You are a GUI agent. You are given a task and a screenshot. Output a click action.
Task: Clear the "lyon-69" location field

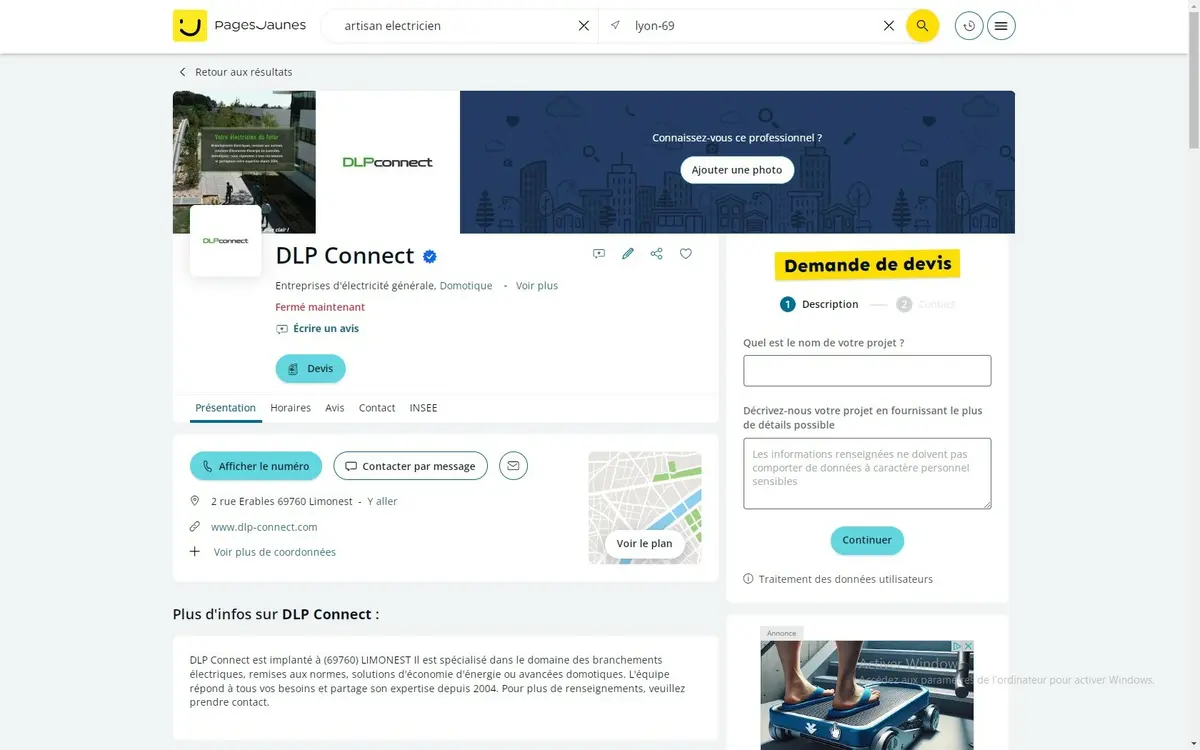889,26
